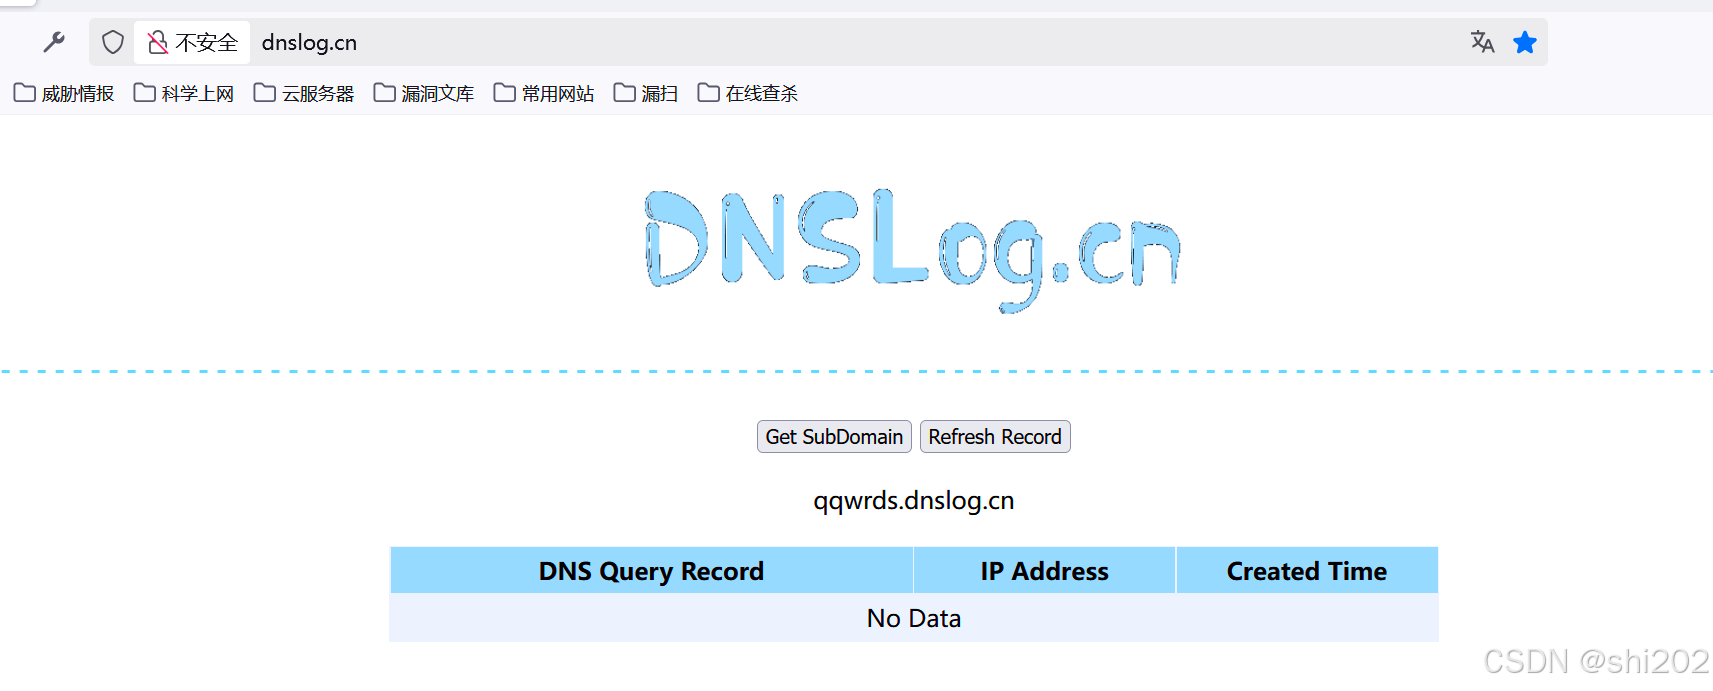The width and height of the screenshot is (1713, 691).
Task: Click the Created Time column header
Action: (1307, 571)
